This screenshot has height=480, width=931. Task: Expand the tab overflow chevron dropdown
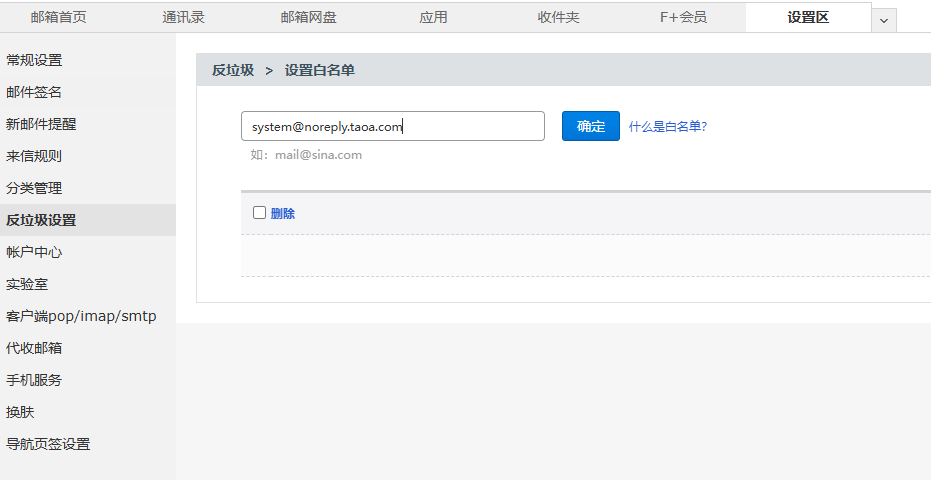[x=883, y=20]
